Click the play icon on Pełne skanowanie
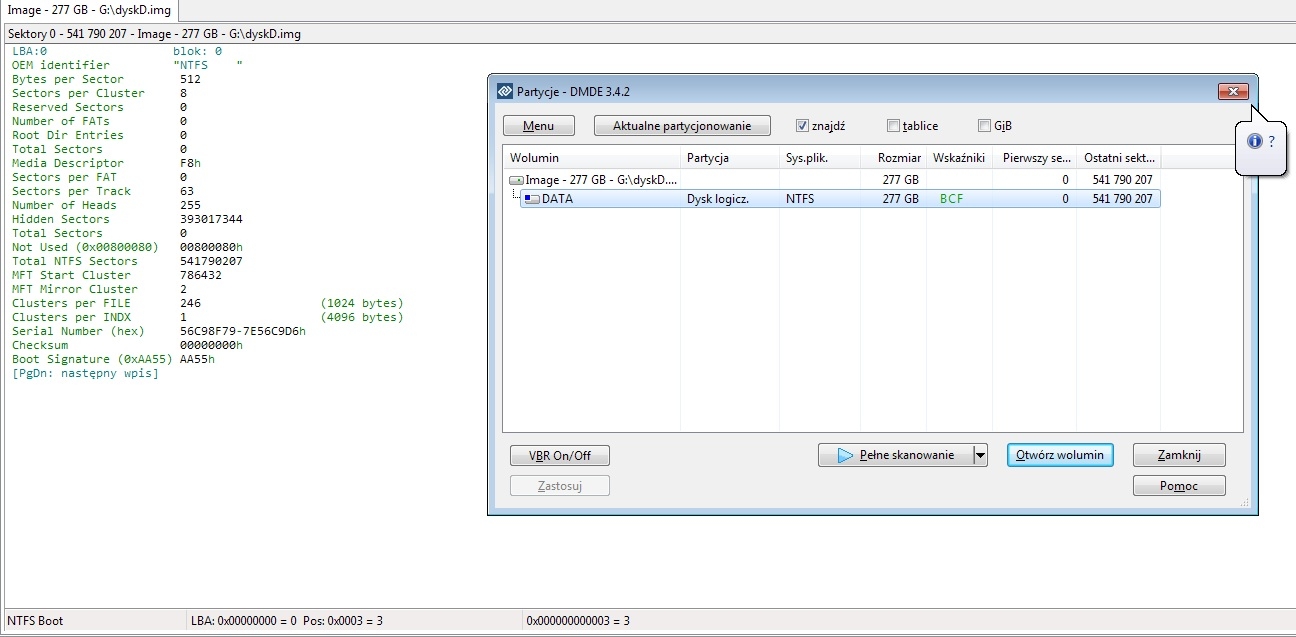The height and width of the screenshot is (637, 1296). (846, 455)
